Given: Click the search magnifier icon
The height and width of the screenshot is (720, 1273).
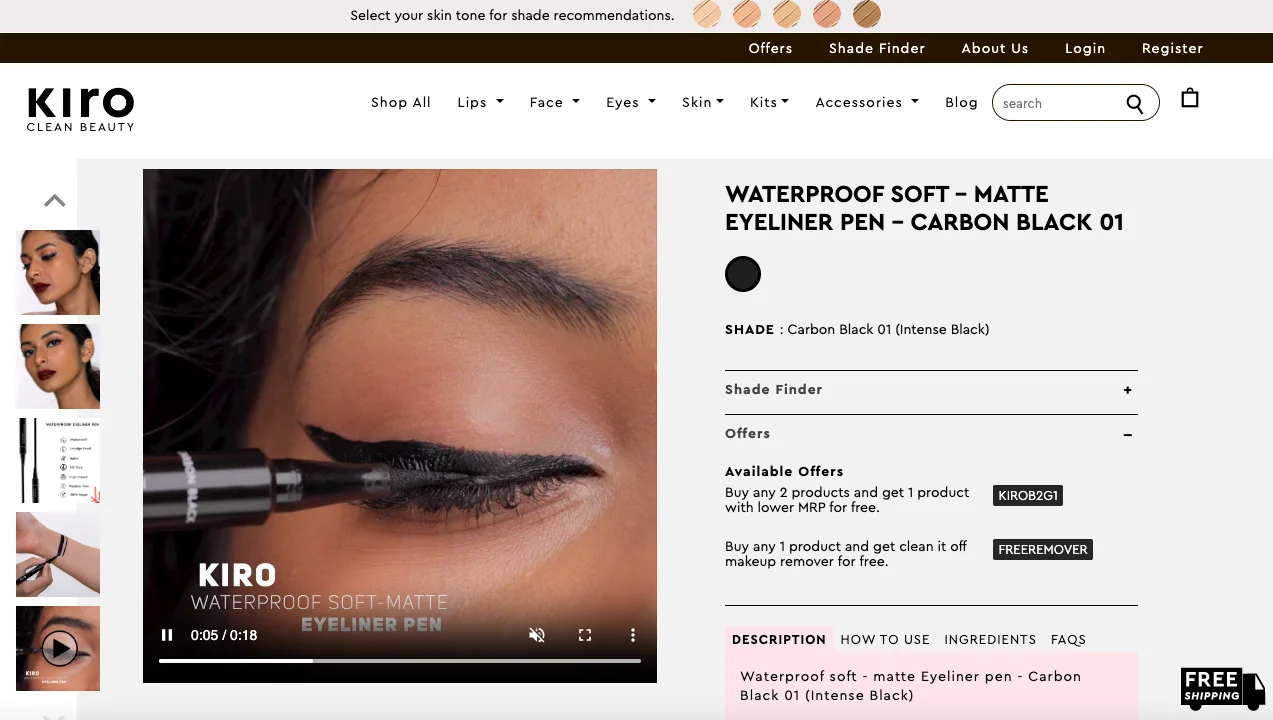Looking at the screenshot, I should [1134, 103].
